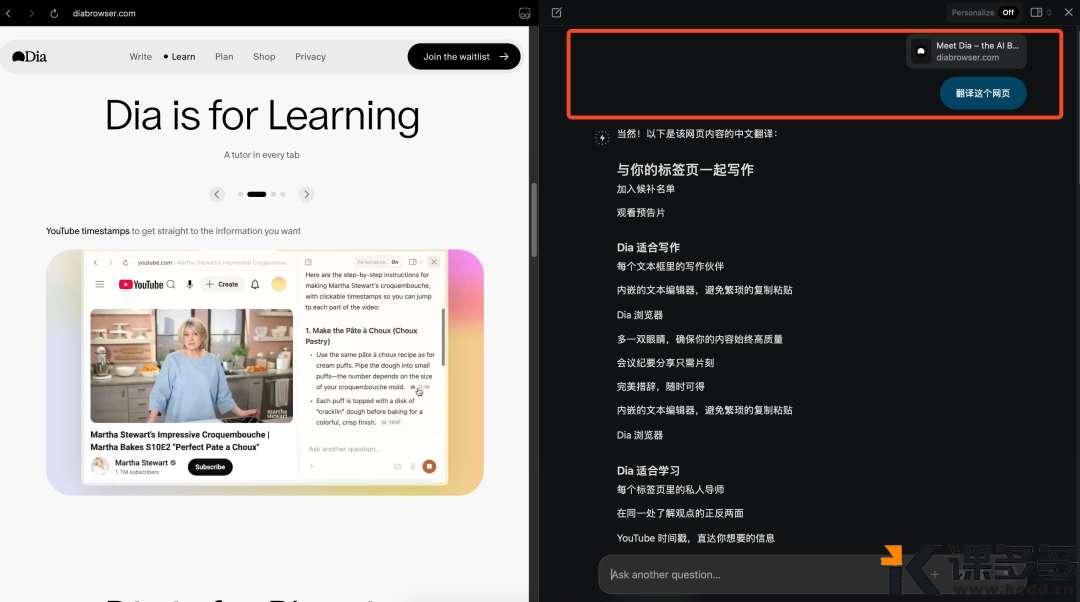Viewport: 1080px width, 602px height.
Task: Select the active second carousel indicator
Action: tap(257, 194)
